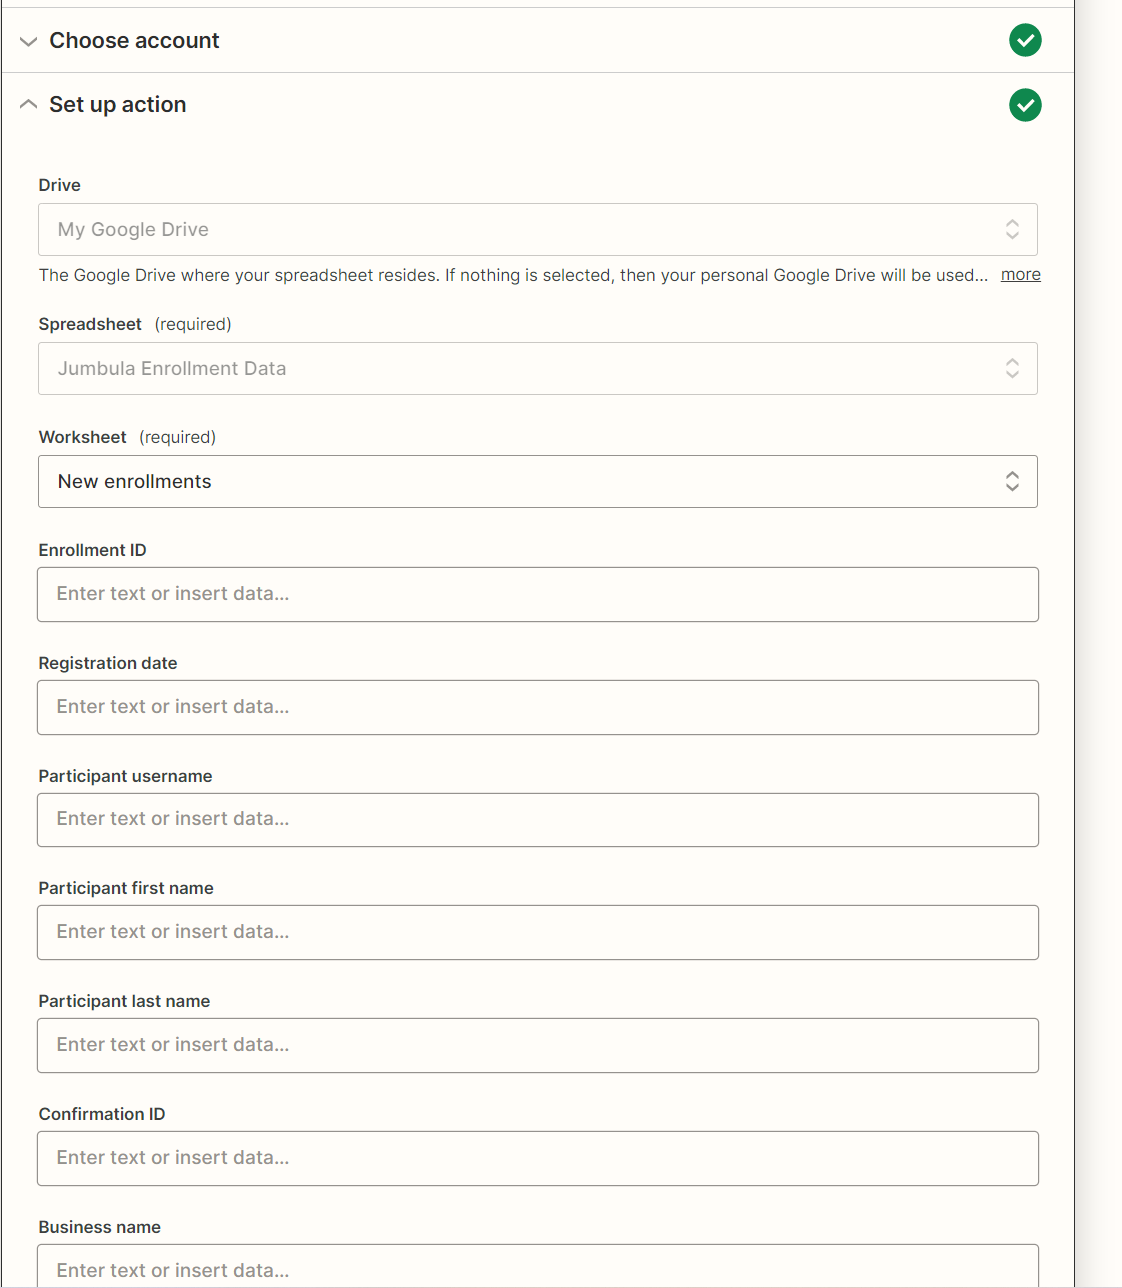This screenshot has height=1288, width=1122.
Task: Click Spreadsheet field up-down arrows icon
Action: 1012,369
